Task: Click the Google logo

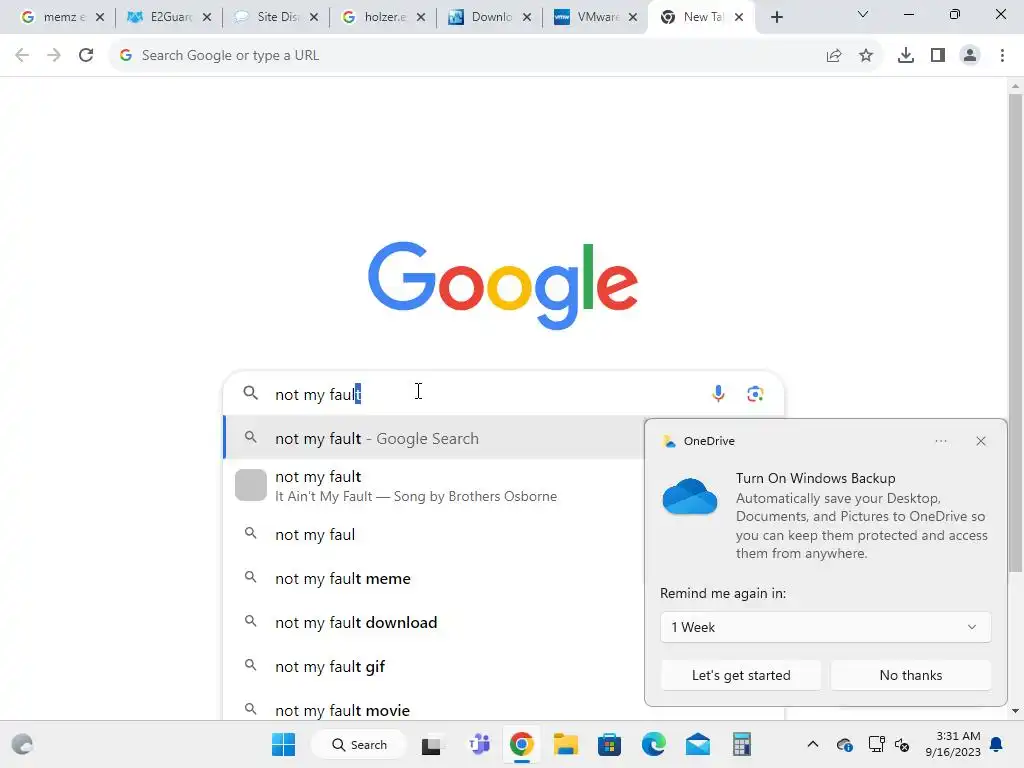Action: (503, 285)
